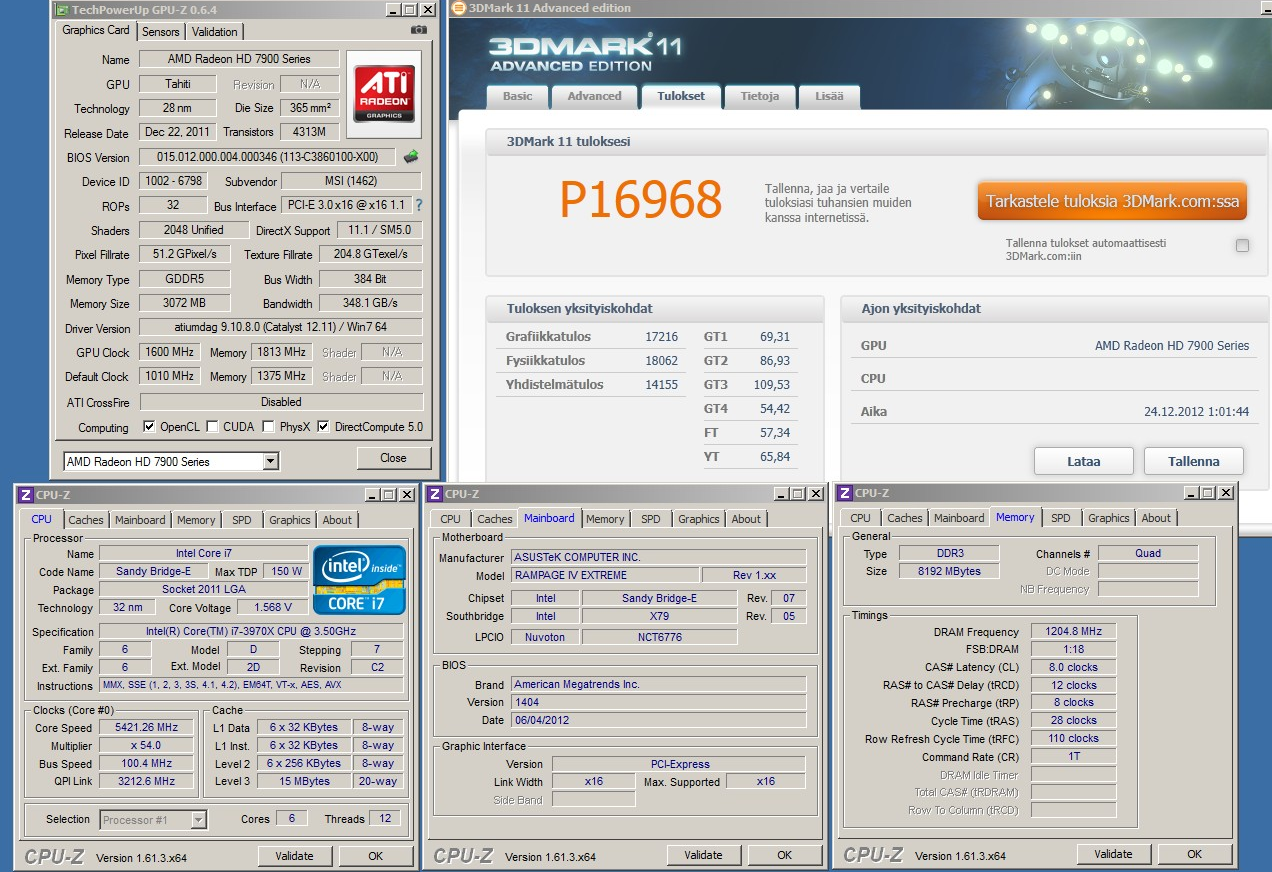Open the Advanced tab in 3DMark 11

point(594,96)
